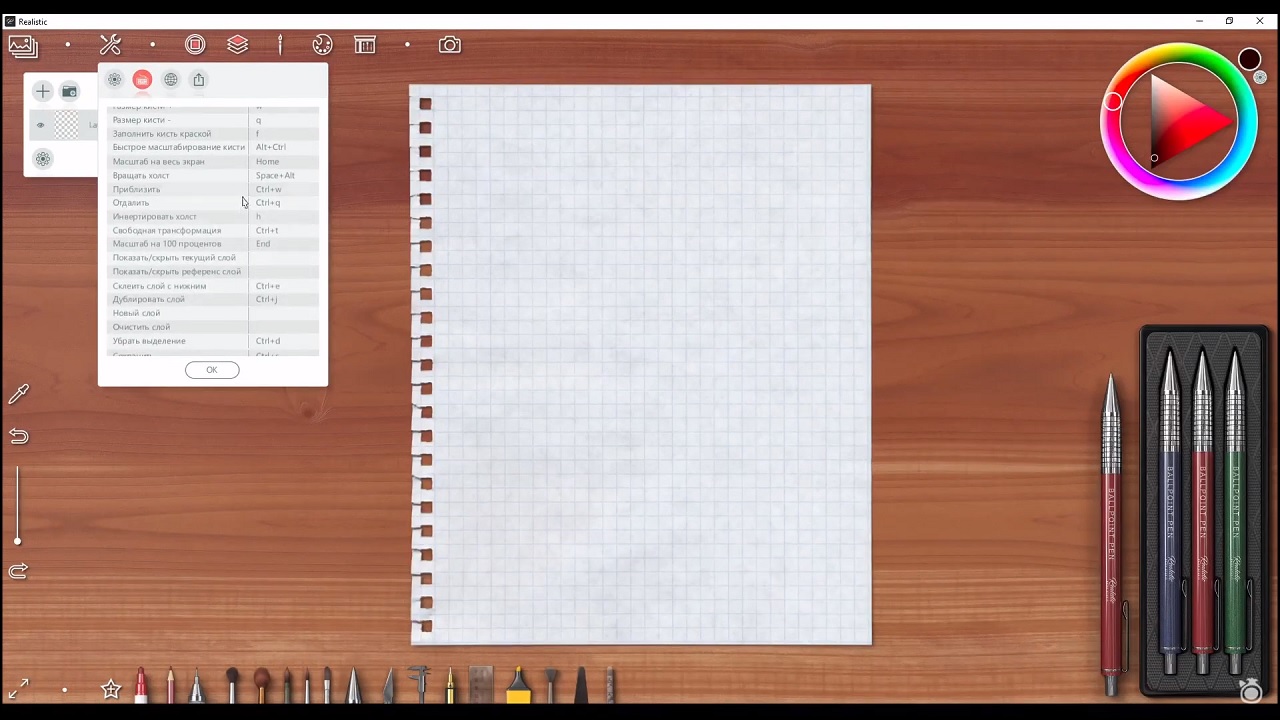Open the color palette icon in toolbar

point(322,45)
